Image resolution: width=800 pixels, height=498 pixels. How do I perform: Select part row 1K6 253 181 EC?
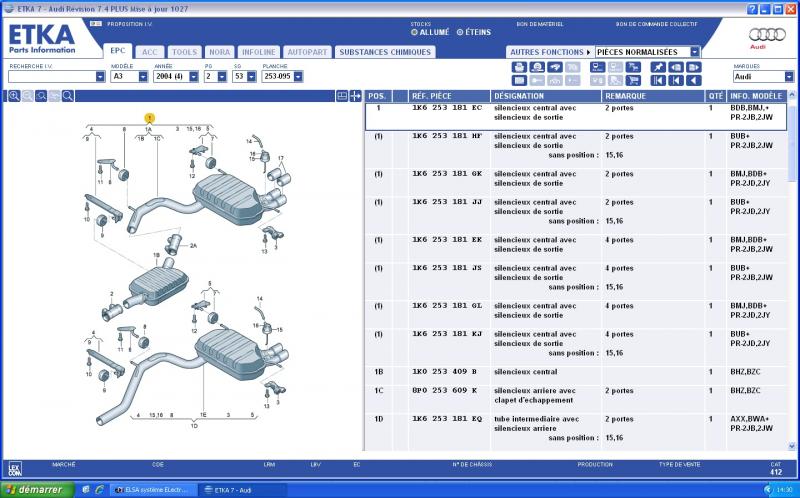pyautogui.click(x=576, y=117)
